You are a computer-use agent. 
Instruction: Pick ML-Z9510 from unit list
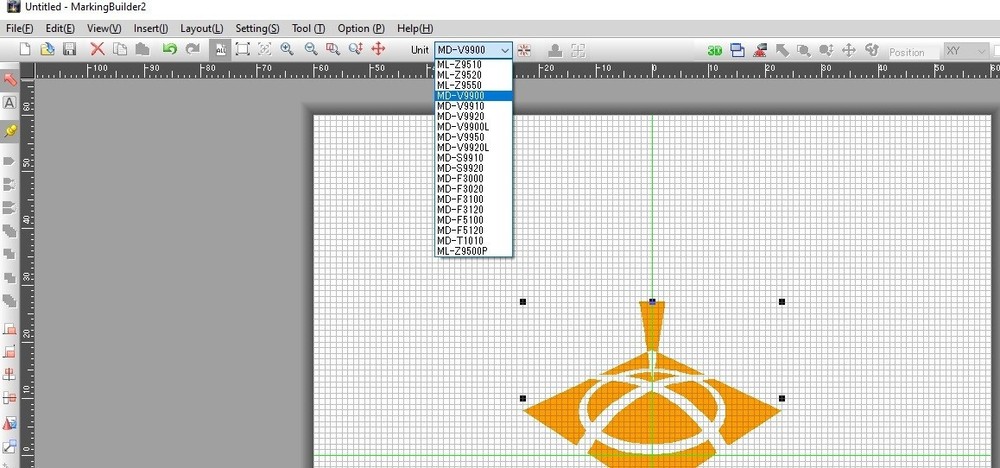click(473, 64)
